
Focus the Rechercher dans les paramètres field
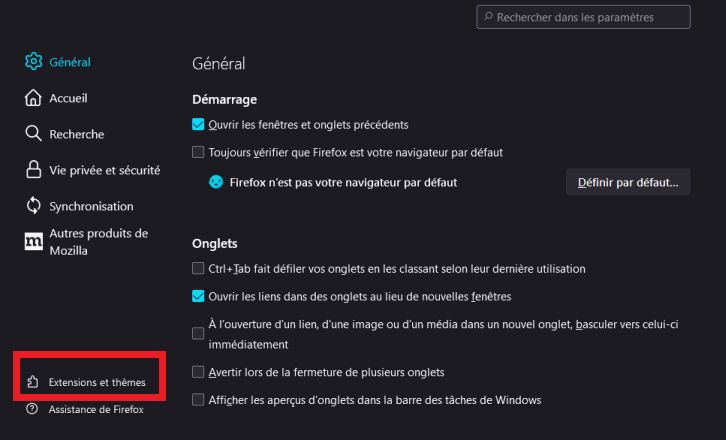click(x=583, y=17)
